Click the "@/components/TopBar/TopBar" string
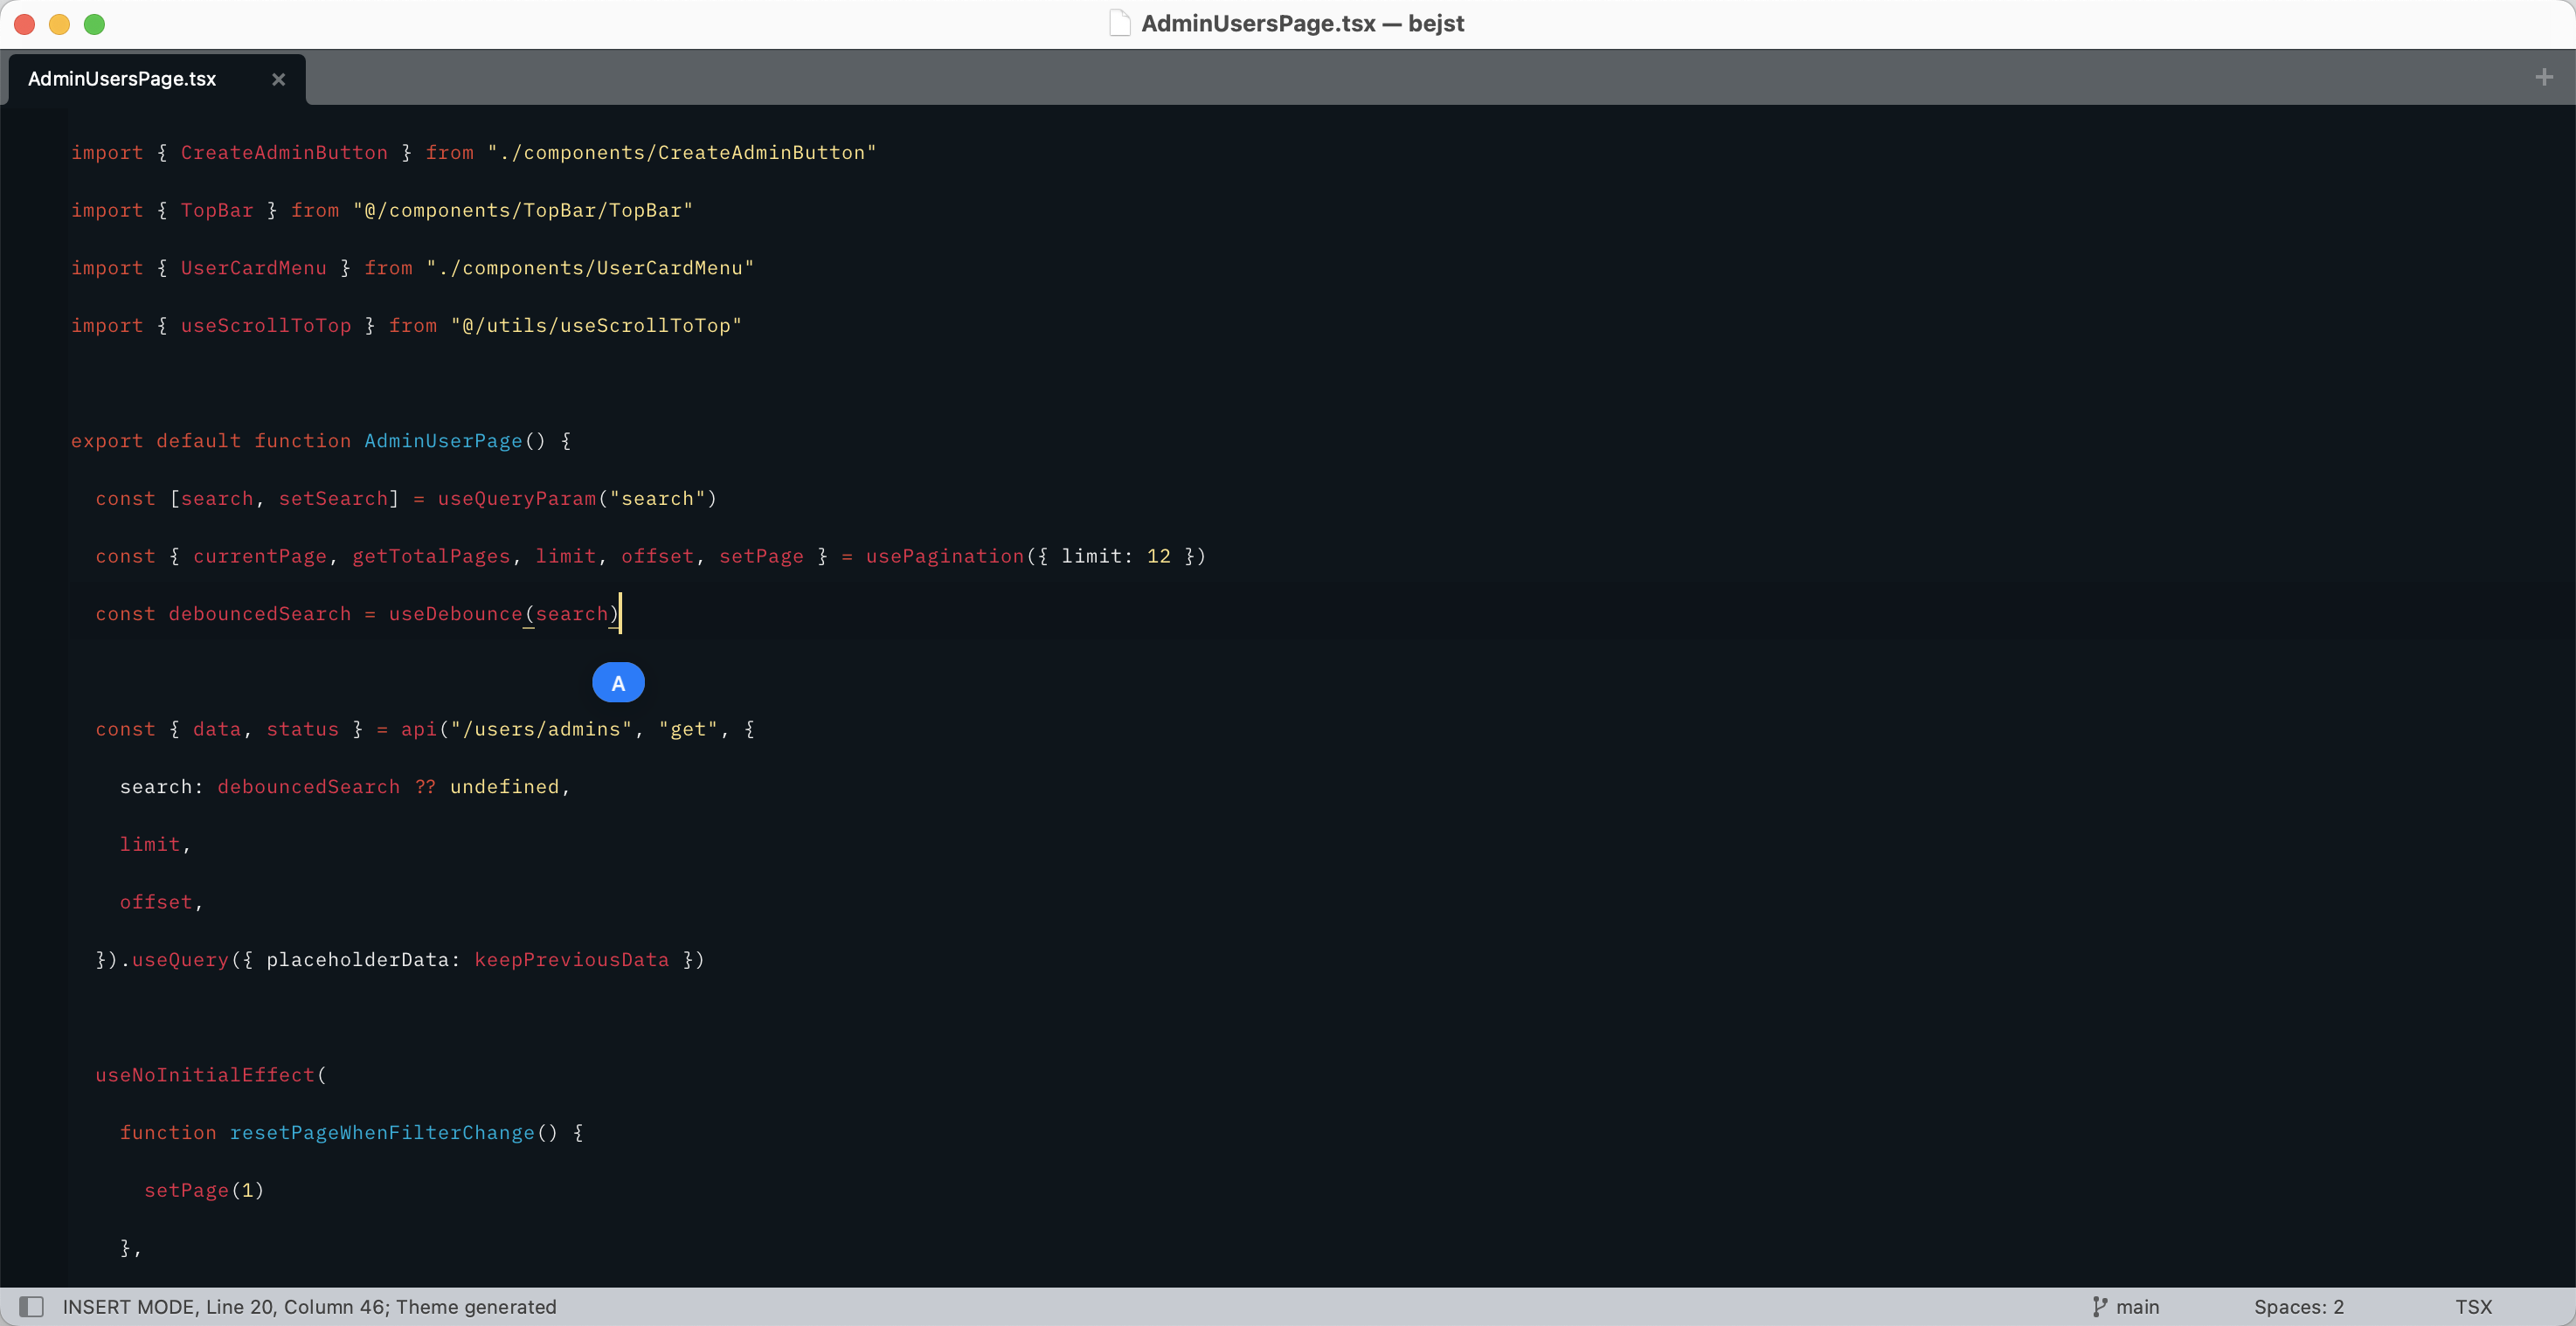Screen dimensions: 2576x1326 (523, 210)
